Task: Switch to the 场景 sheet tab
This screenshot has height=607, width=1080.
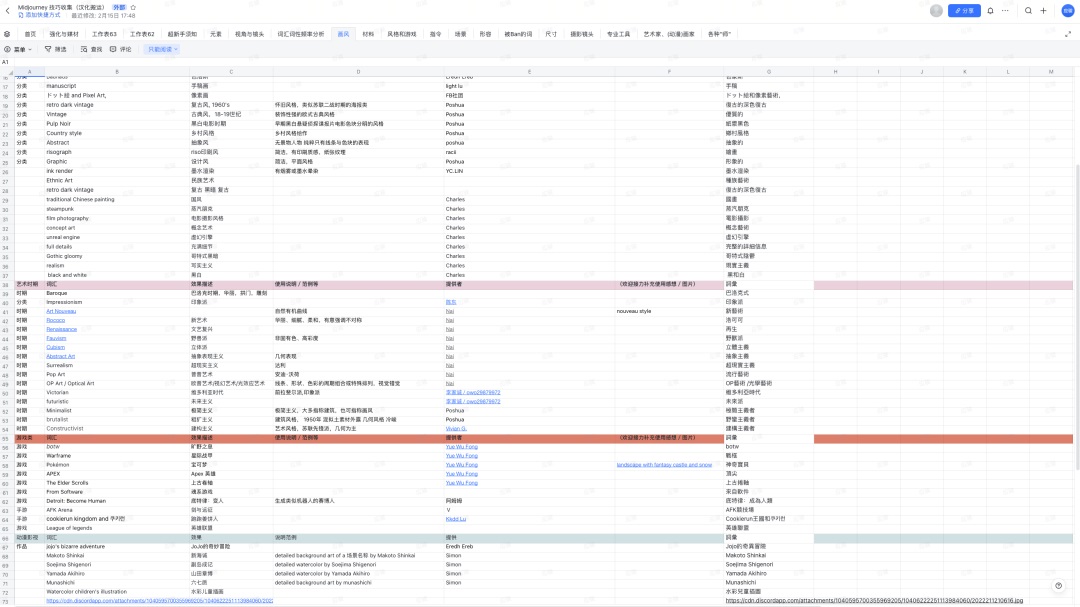Action: (x=460, y=34)
